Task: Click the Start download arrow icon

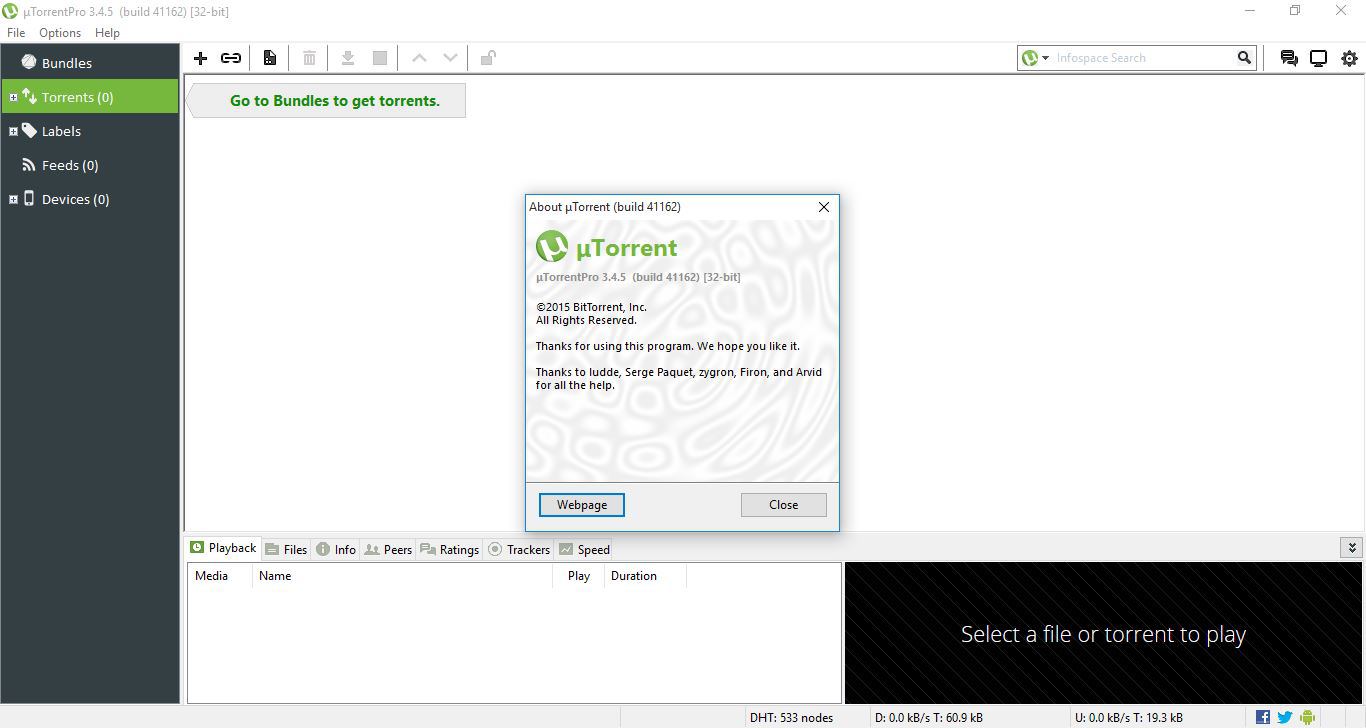Action: 348,58
